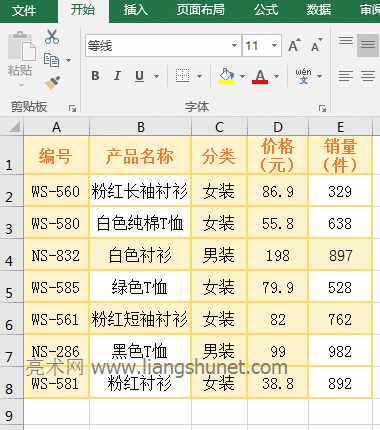Select row 9 header
This screenshot has height=430, width=380.
click(11, 412)
